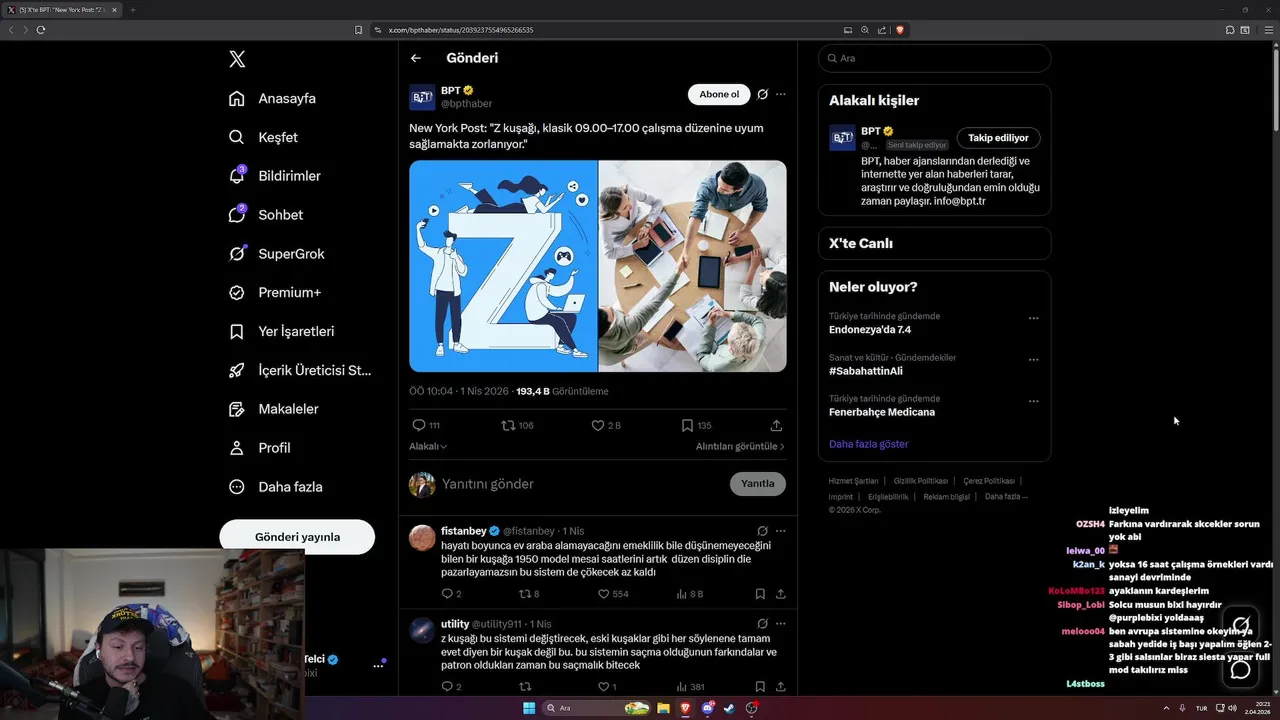Open Yer İşaretleri bookmarks
1280x720 pixels.
[x=281, y=331]
